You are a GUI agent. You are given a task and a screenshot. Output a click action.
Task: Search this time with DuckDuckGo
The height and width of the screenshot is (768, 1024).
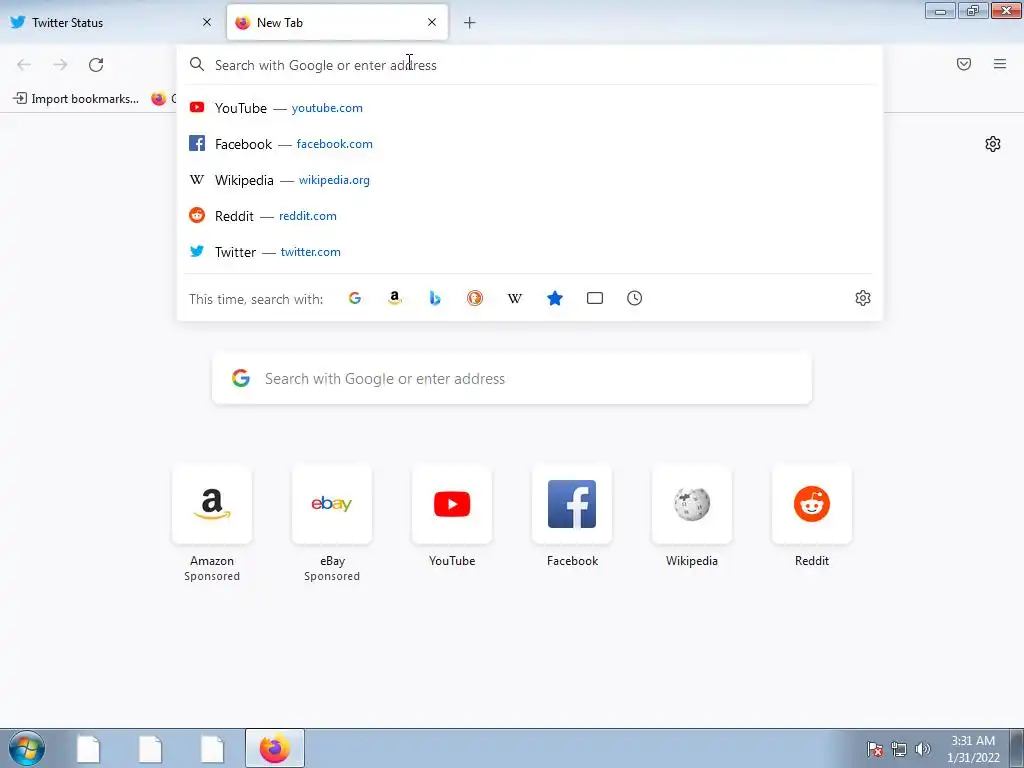pos(475,298)
